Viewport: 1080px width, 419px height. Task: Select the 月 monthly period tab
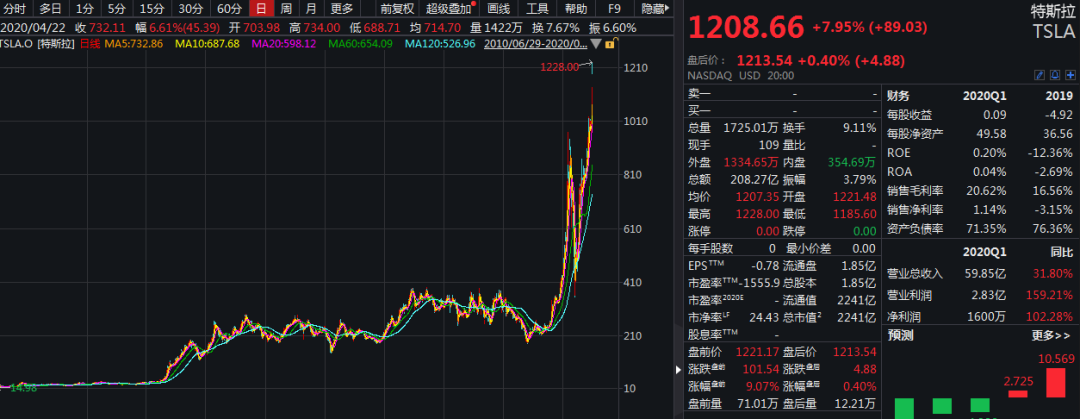(x=310, y=8)
